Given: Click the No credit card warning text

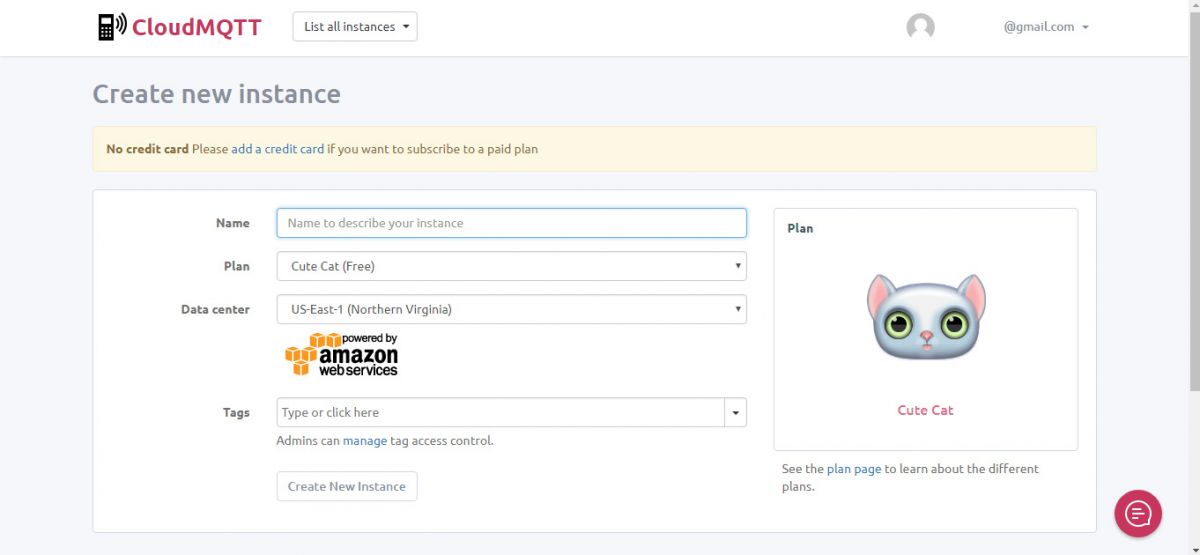Looking at the screenshot, I should (147, 149).
